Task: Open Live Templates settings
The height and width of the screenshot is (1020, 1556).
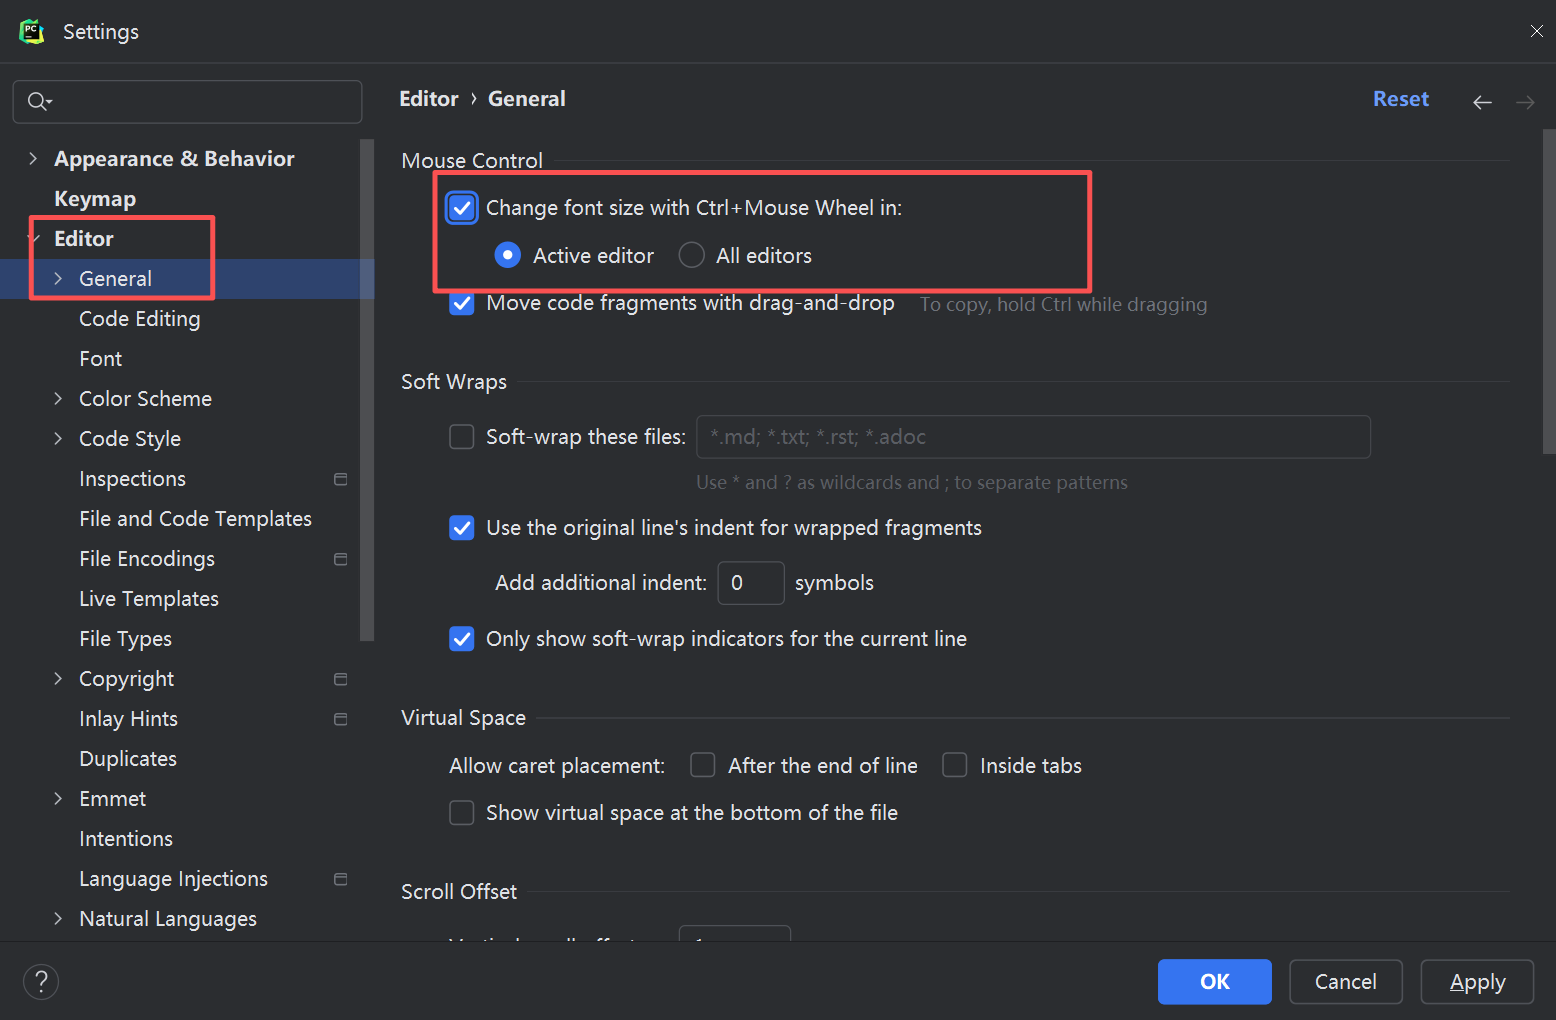Action: [x=149, y=599]
